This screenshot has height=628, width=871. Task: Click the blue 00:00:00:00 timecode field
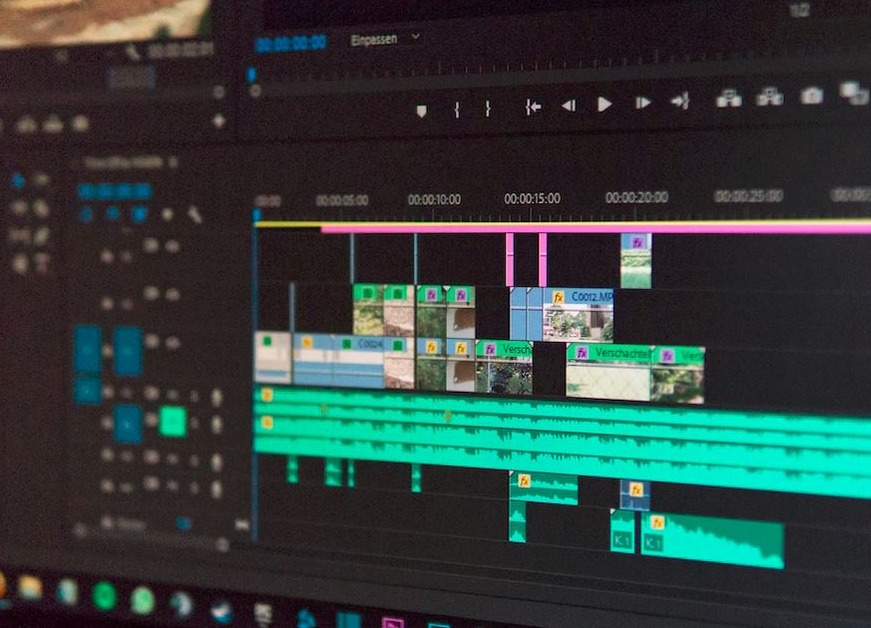(290, 43)
